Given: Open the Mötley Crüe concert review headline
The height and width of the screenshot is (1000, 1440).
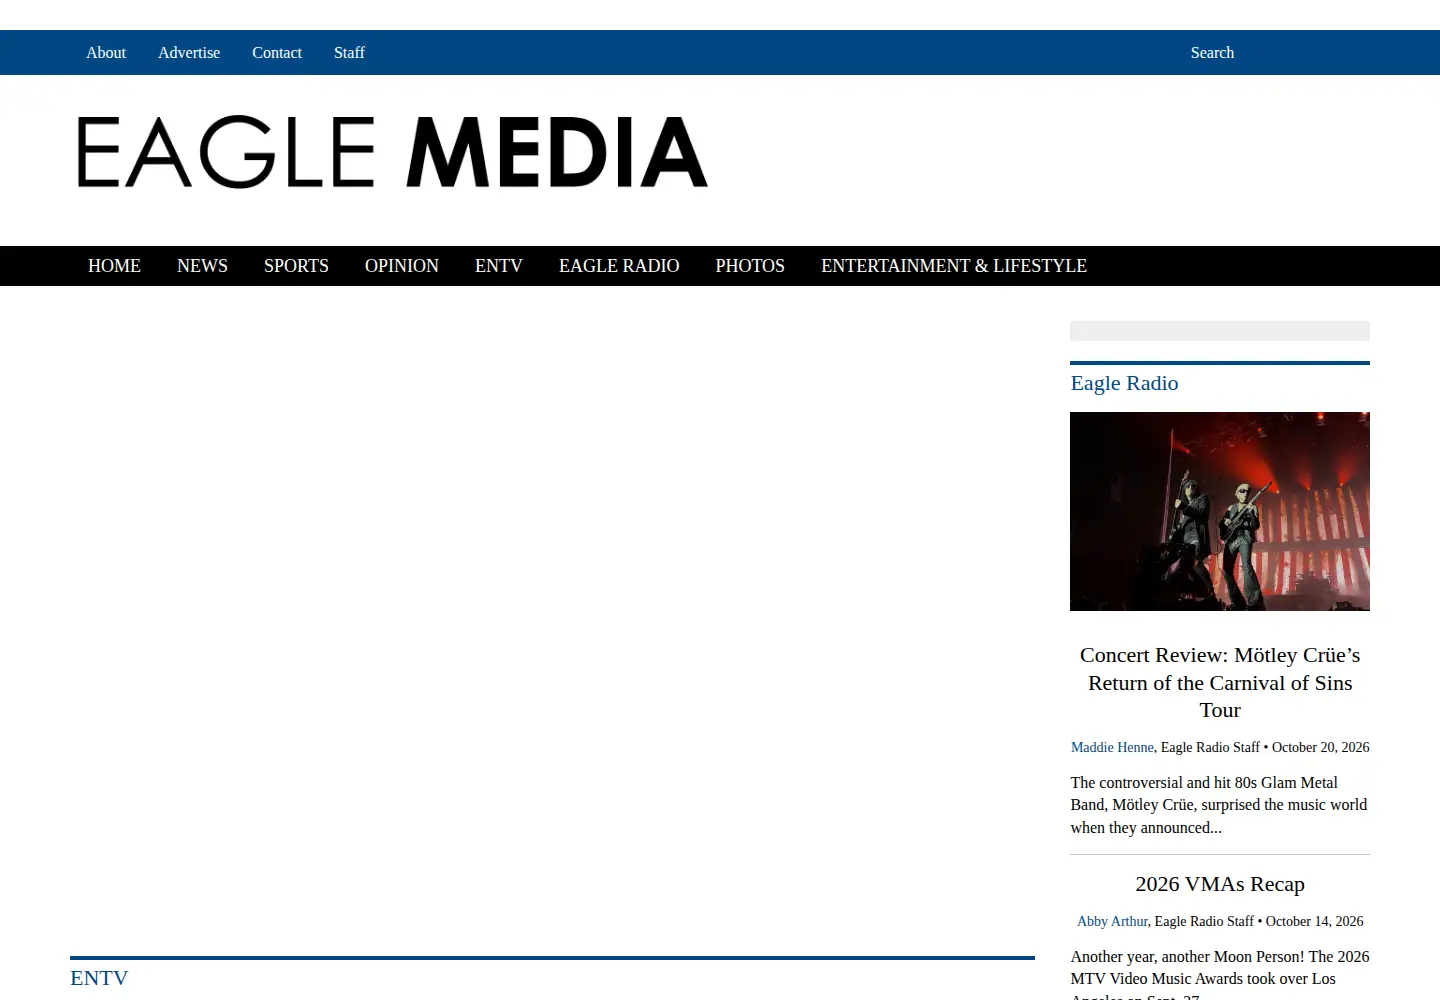Looking at the screenshot, I should [x=1220, y=683].
